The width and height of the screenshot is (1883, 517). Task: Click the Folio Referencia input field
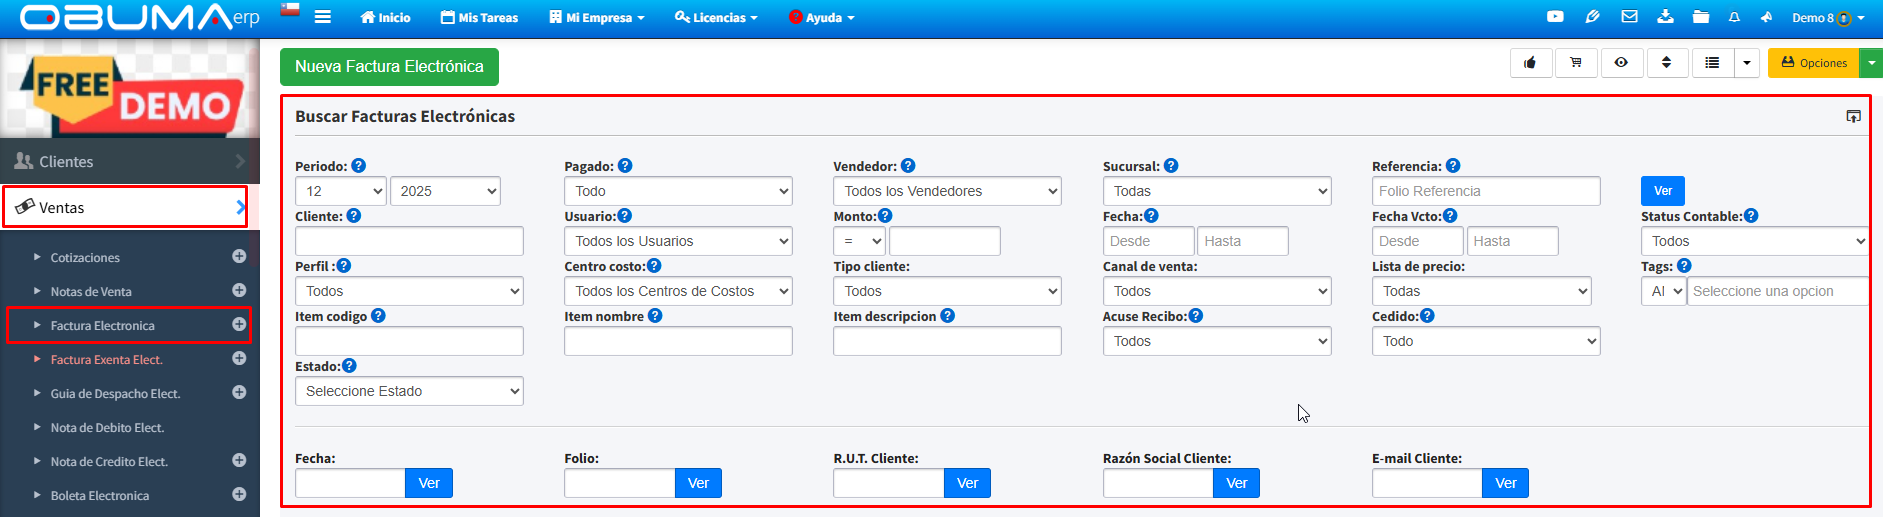pyautogui.click(x=1485, y=191)
